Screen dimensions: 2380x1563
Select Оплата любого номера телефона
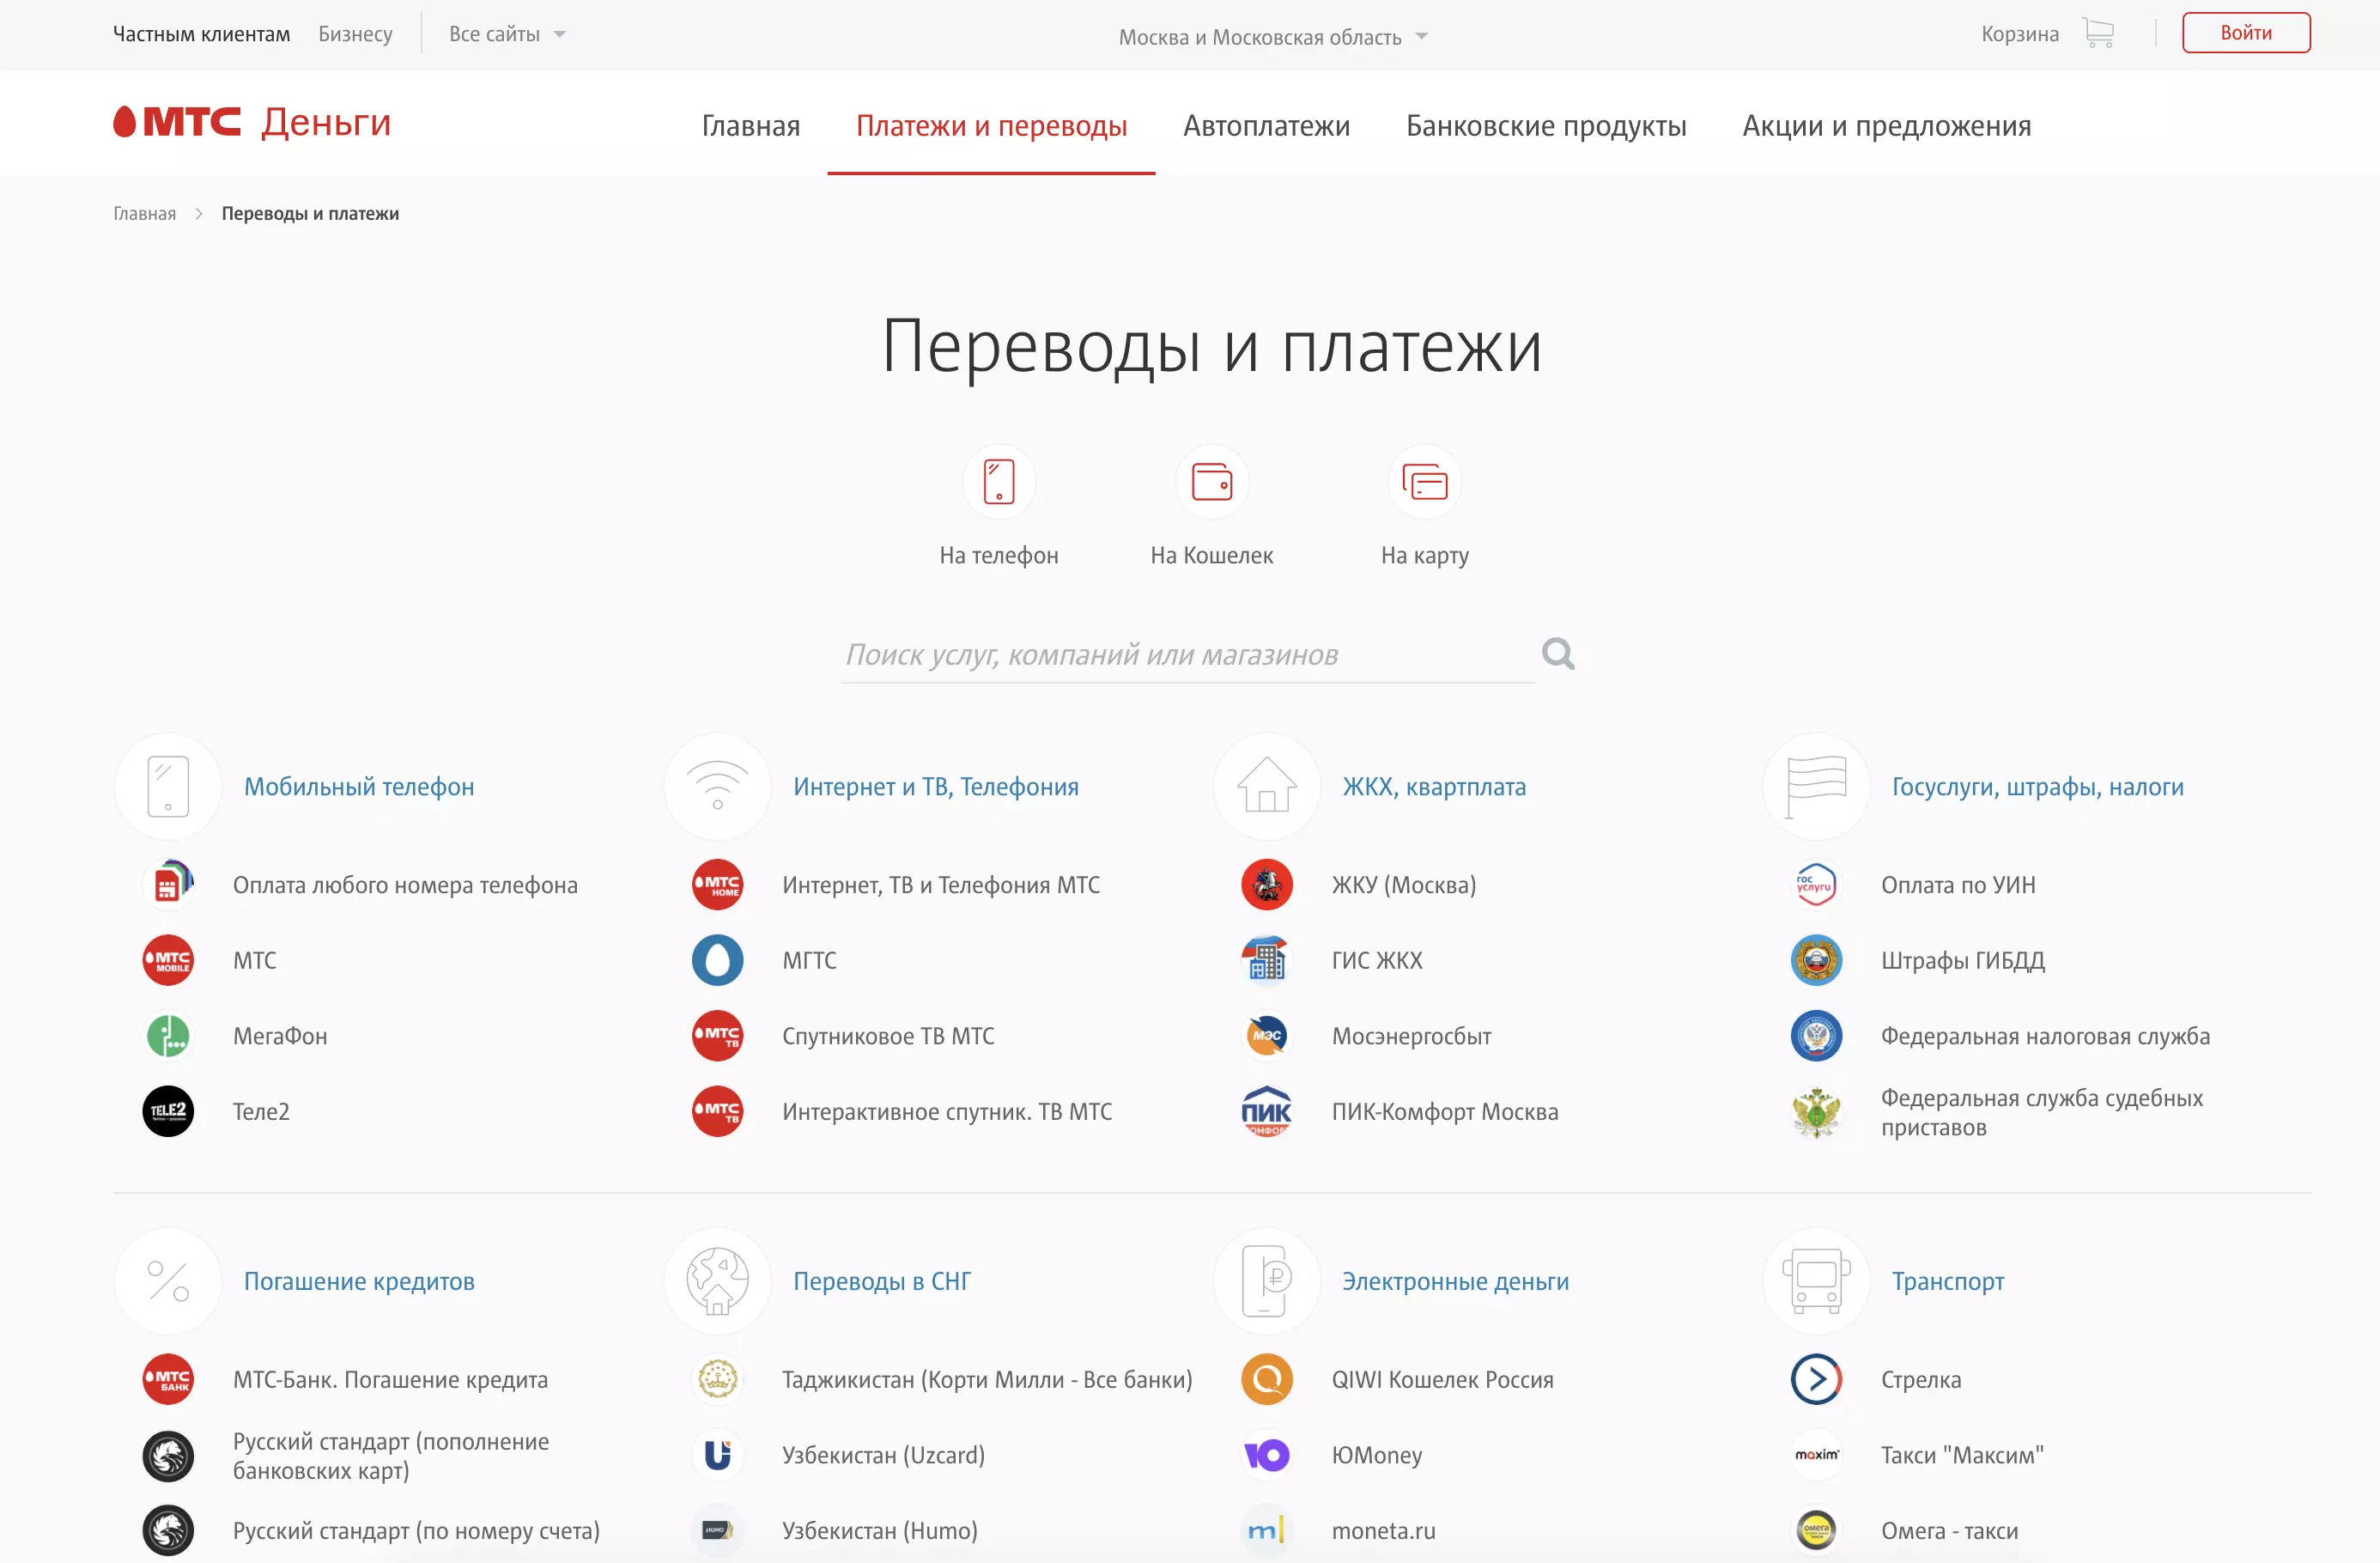point(405,885)
